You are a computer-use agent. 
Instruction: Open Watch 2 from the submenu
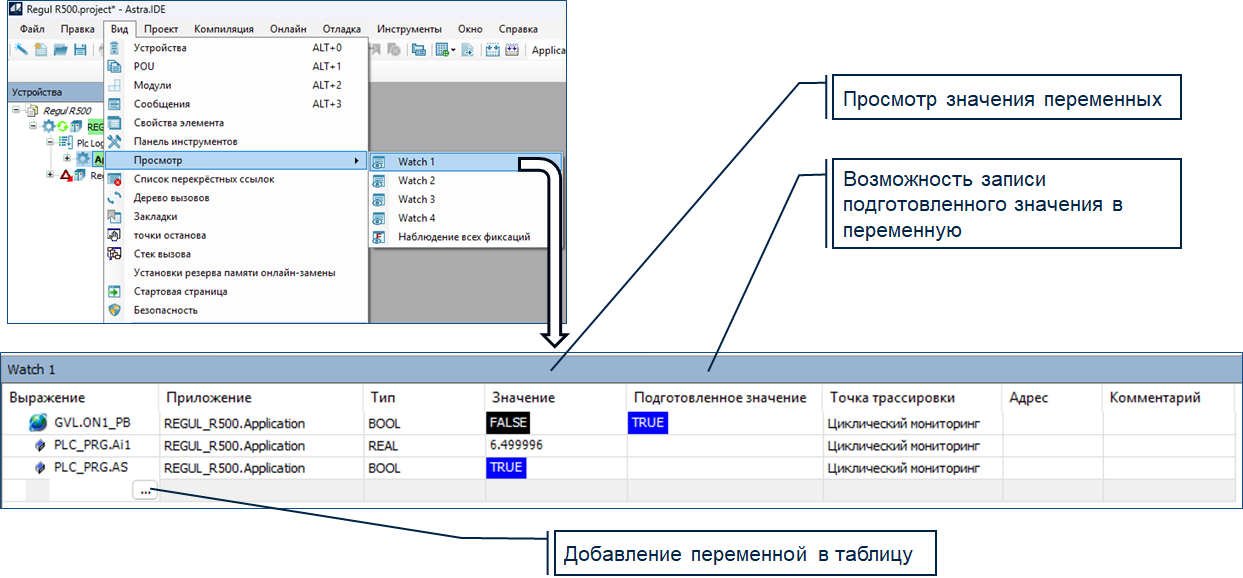point(416,180)
